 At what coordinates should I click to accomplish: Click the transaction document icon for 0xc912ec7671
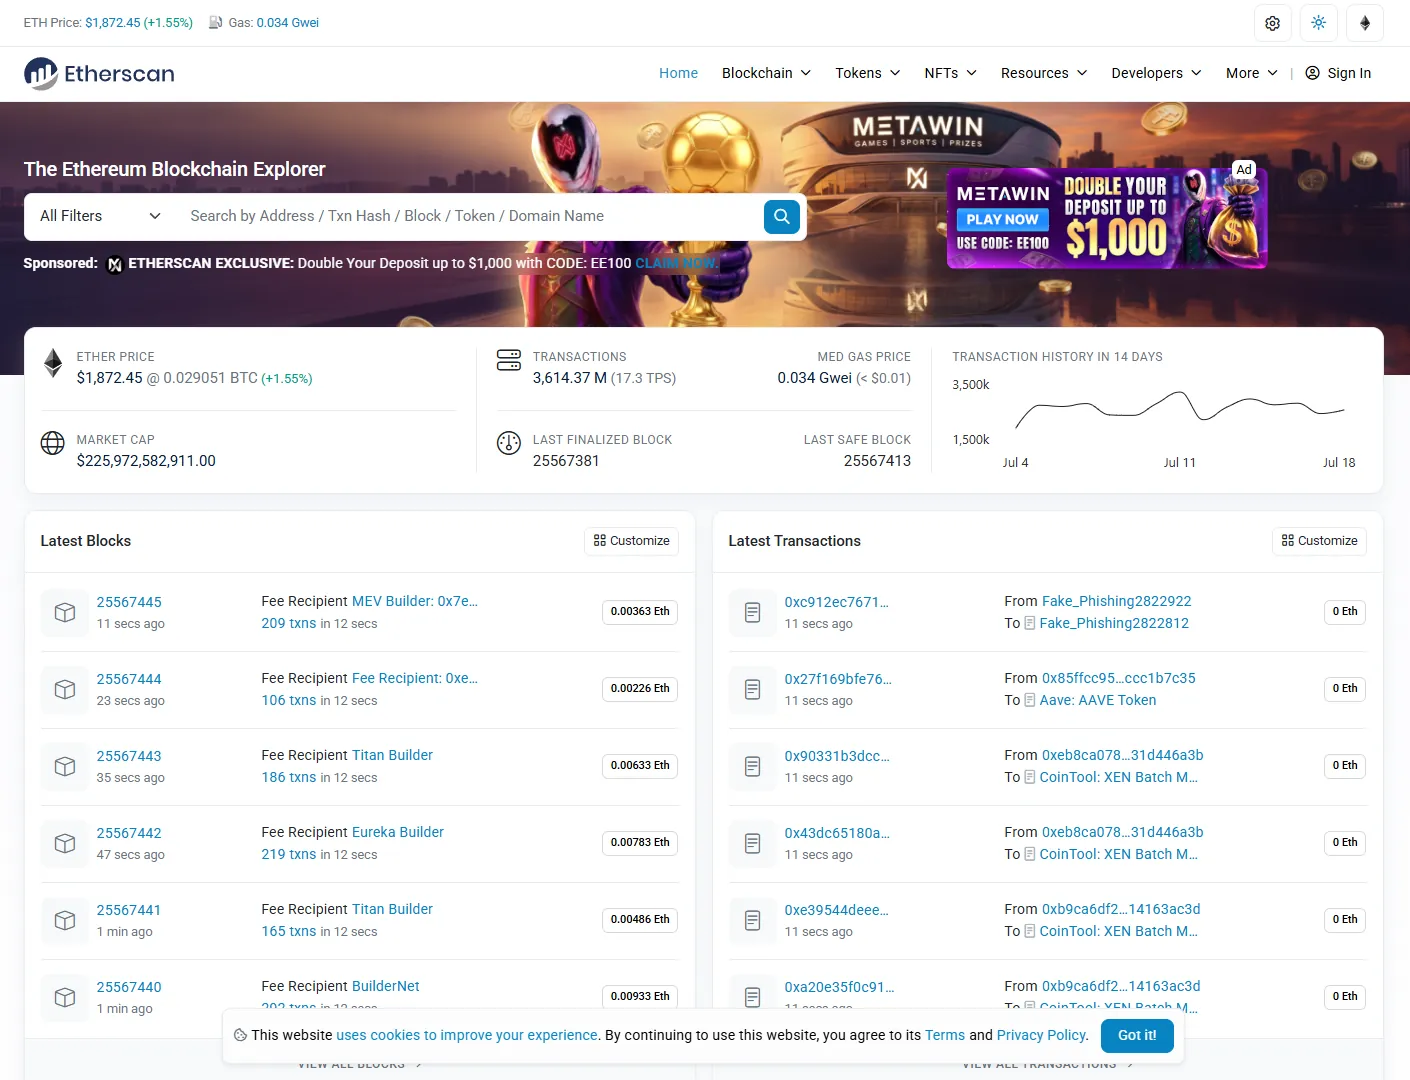tap(753, 612)
